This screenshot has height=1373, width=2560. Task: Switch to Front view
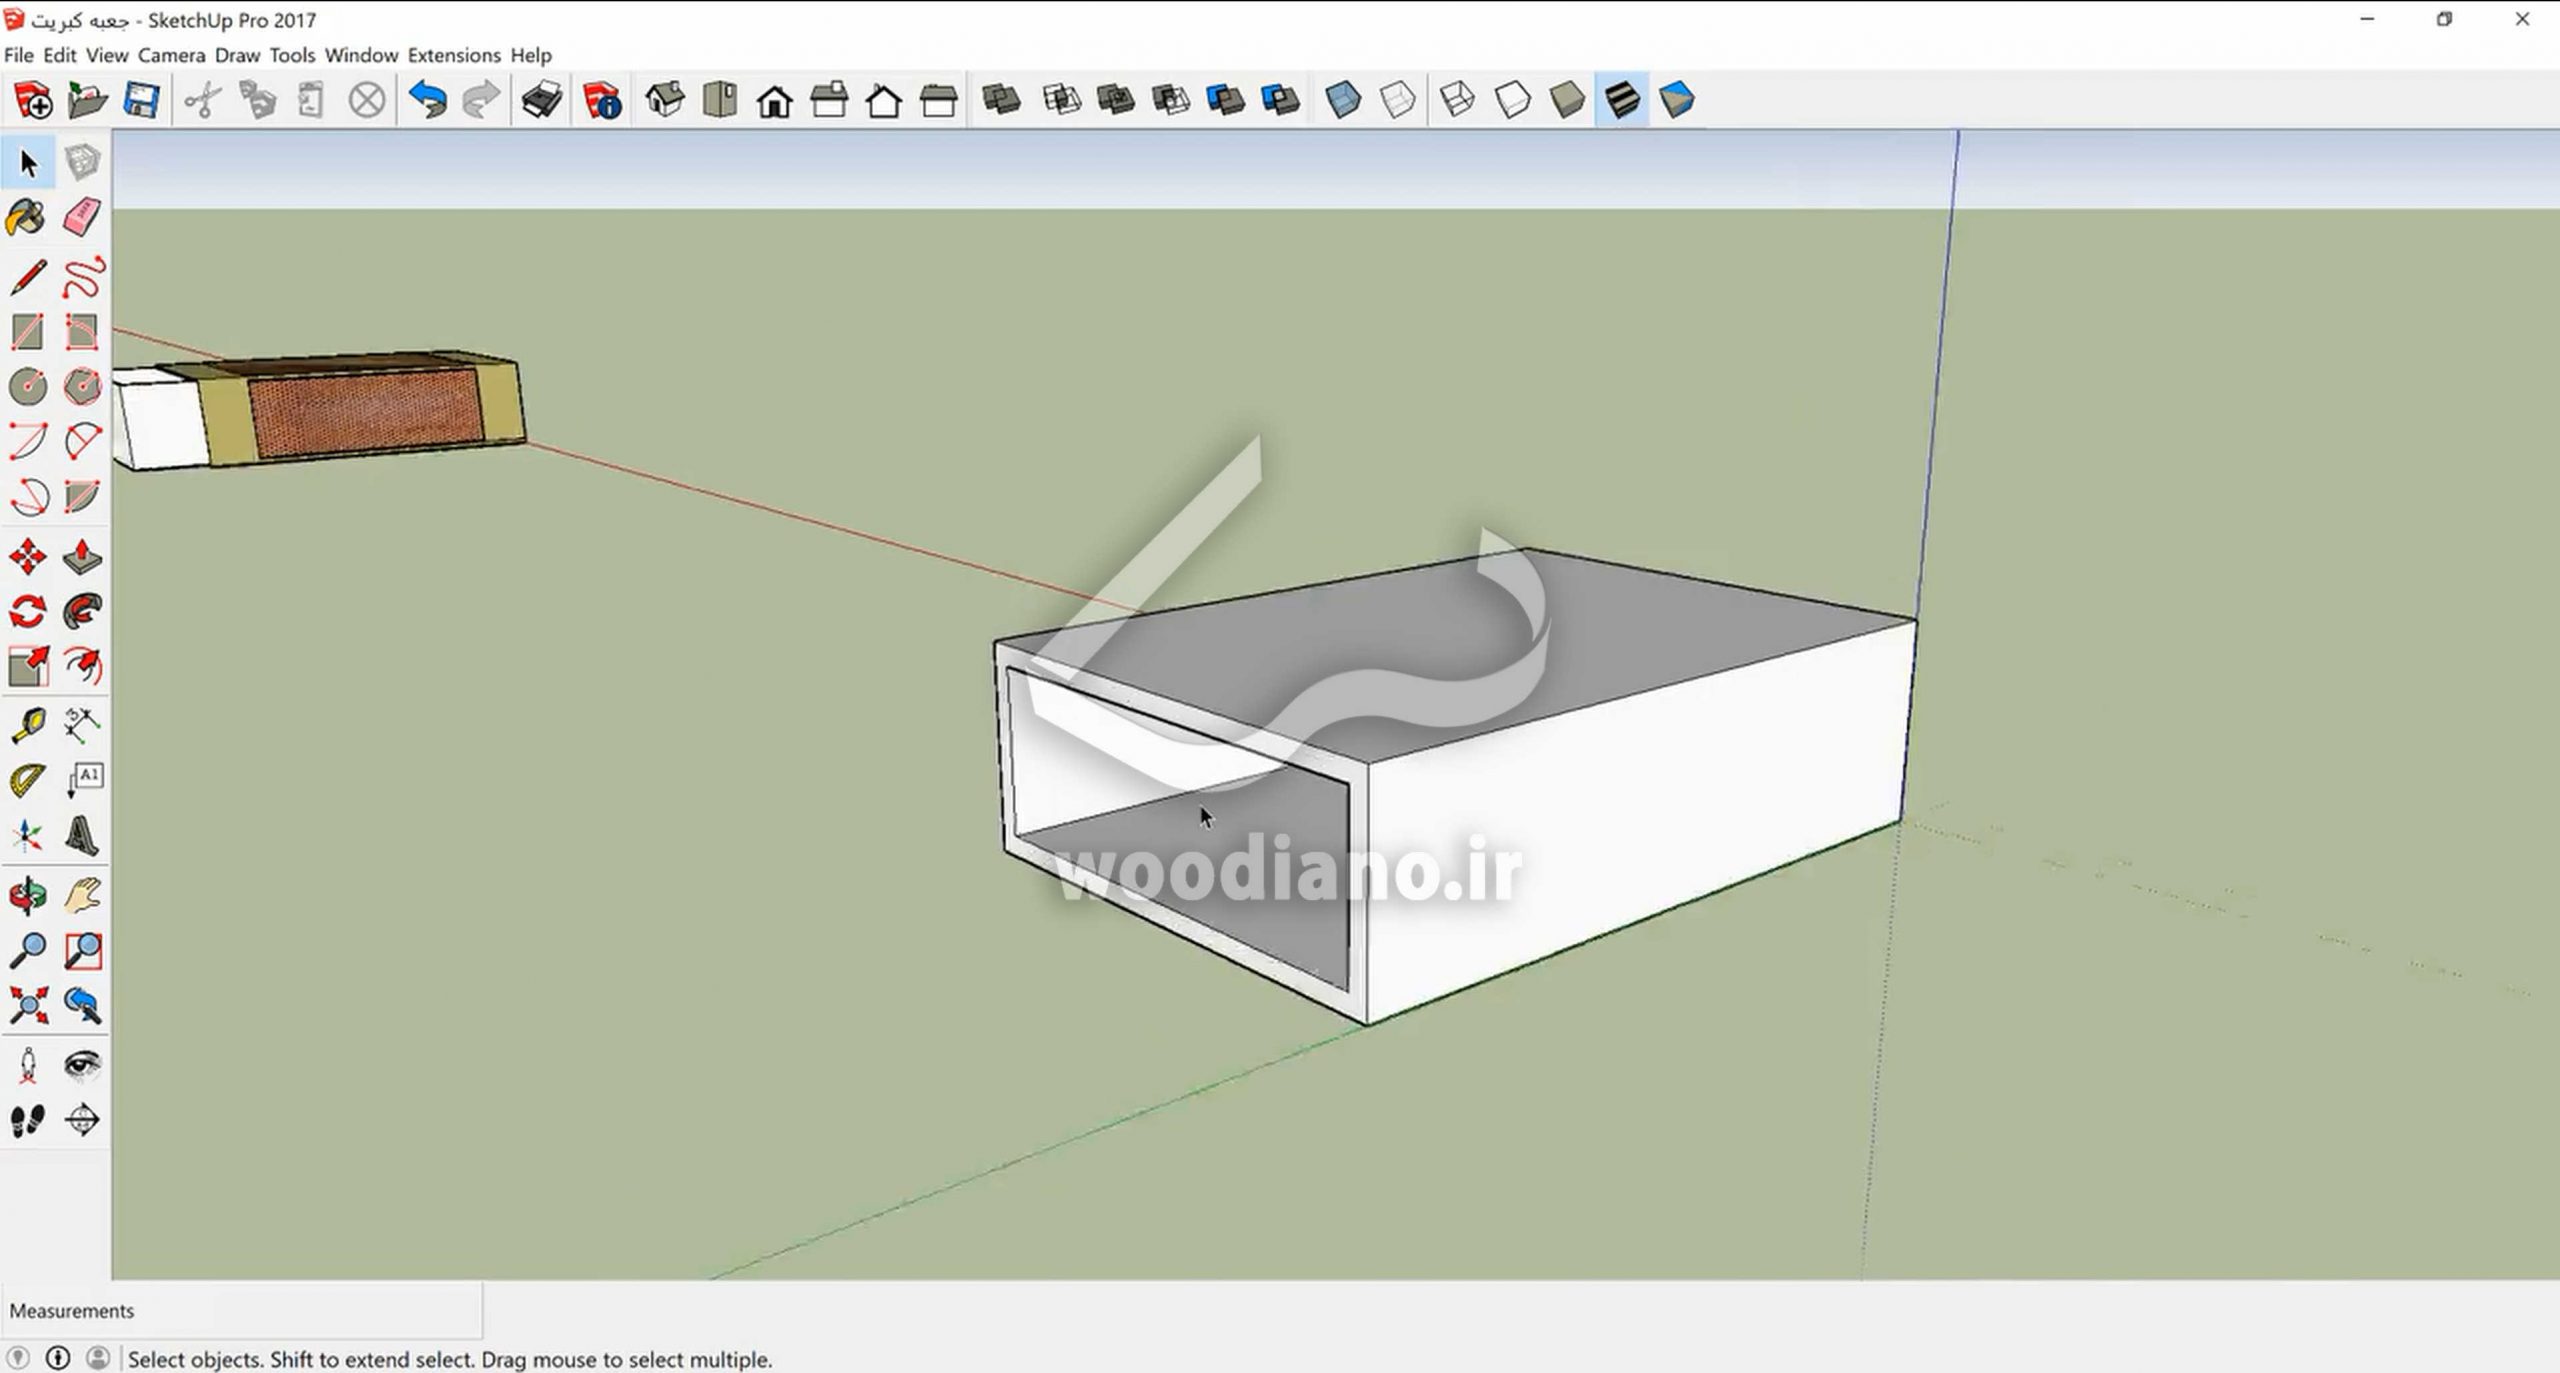775,100
